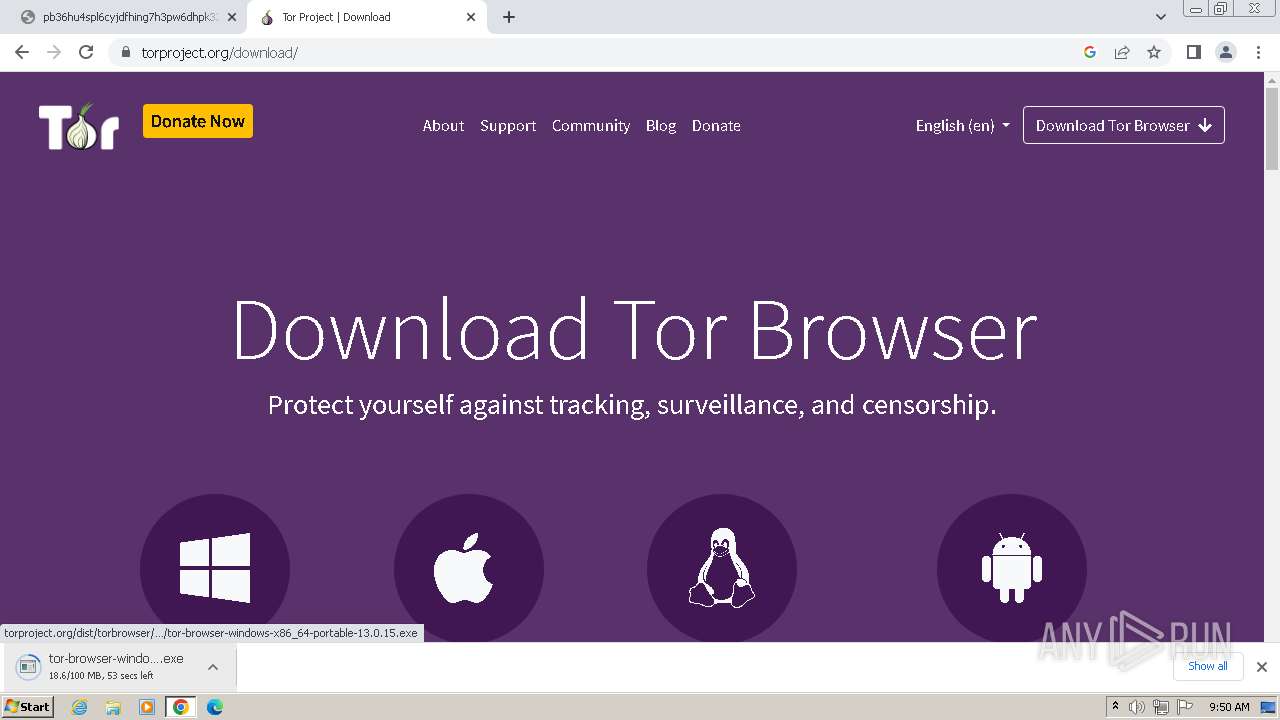The image size is (1280, 720).
Task: Select the Linux penguin download icon
Action: [x=722, y=568]
